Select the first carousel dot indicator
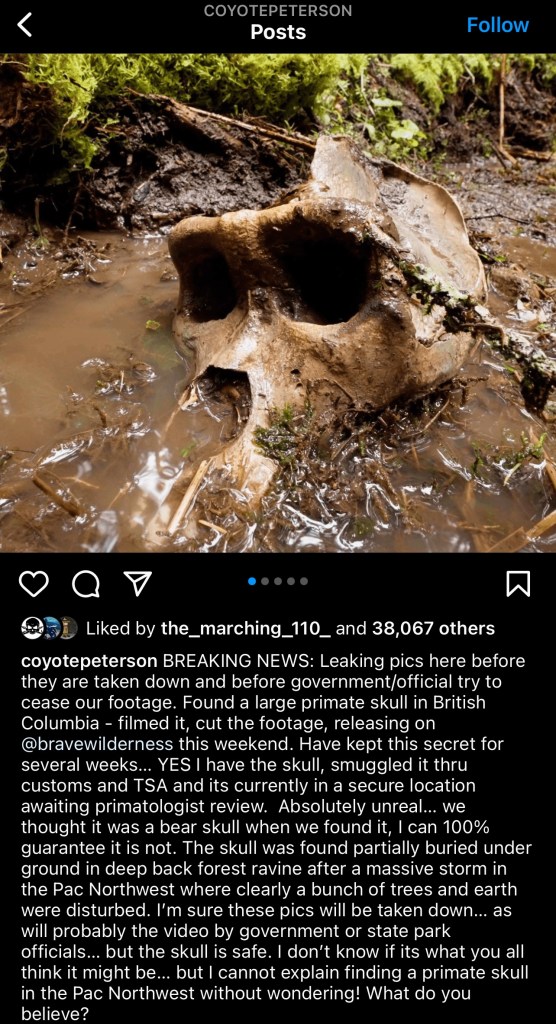Image resolution: width=556 pixels, height=1024 pixels. point(252,581)
